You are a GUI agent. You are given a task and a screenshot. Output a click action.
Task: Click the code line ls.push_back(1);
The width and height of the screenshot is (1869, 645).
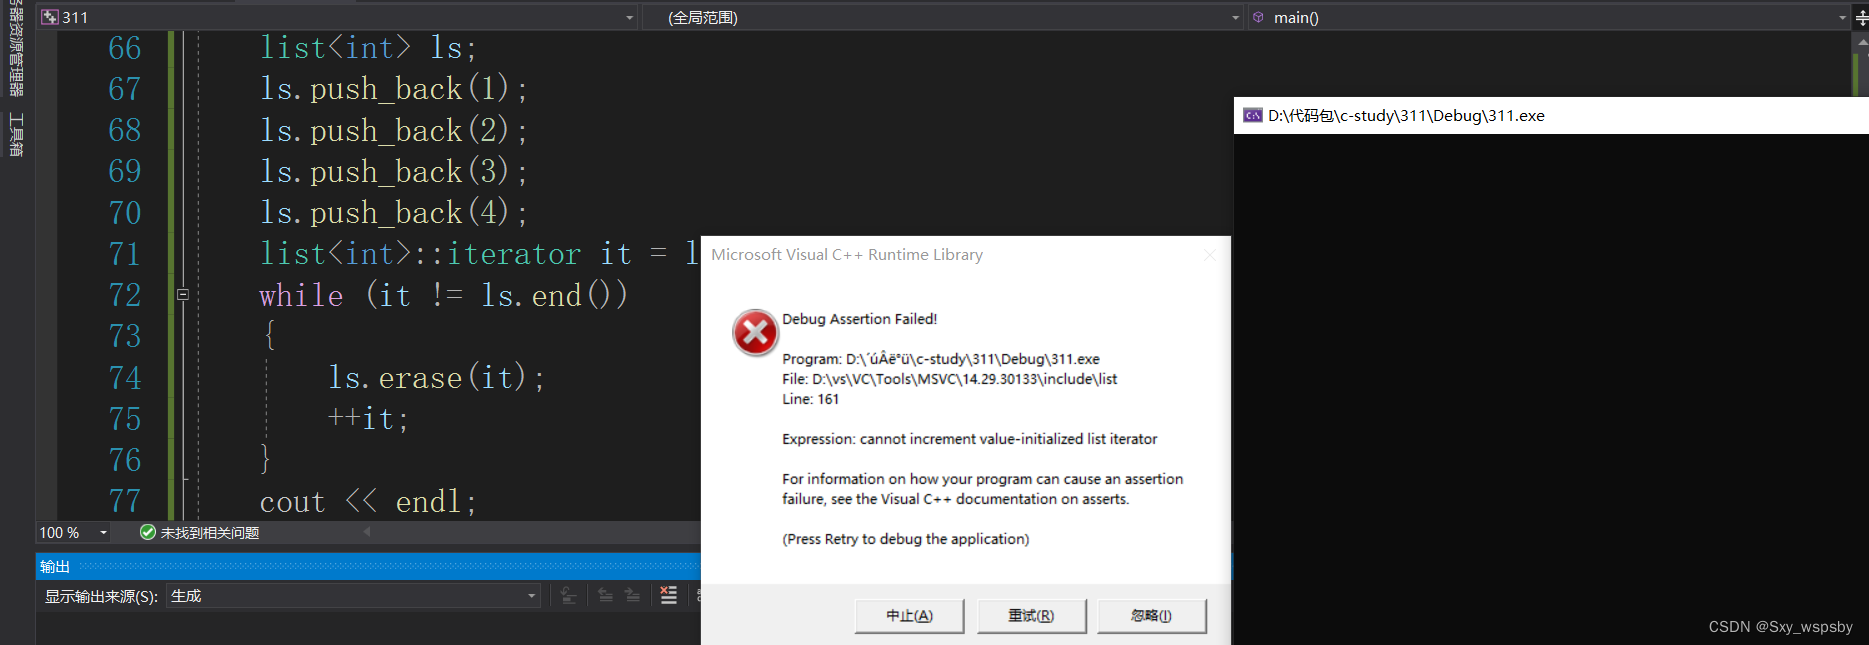point(393,89)
